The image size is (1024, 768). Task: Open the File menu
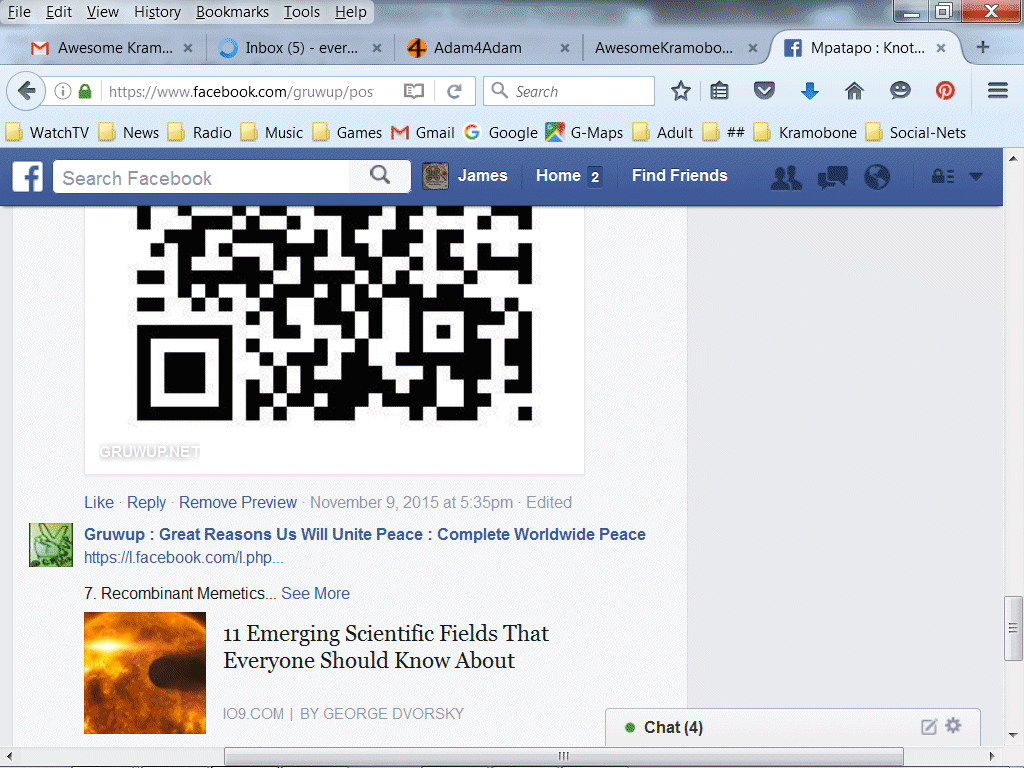(19, 12)
